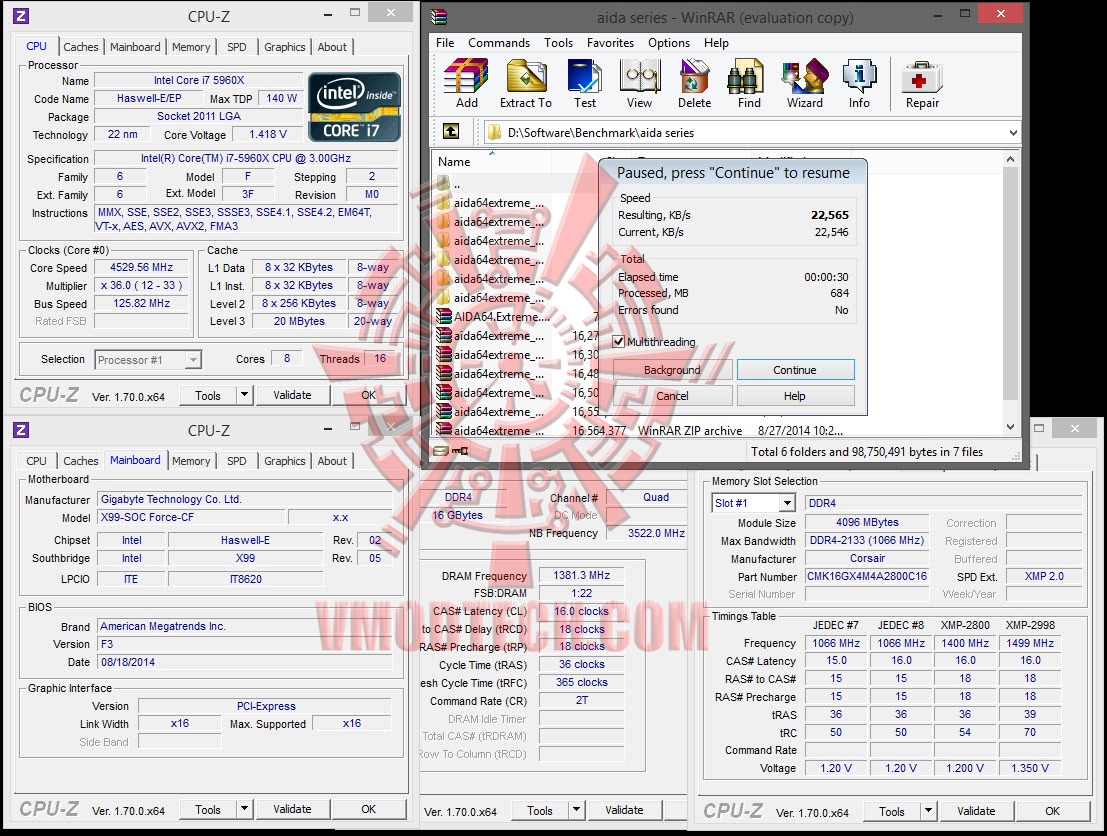1107x836 pixels.
Task: Open About tab in Mainboard CPU-Z window
Action: coord(332,460)
